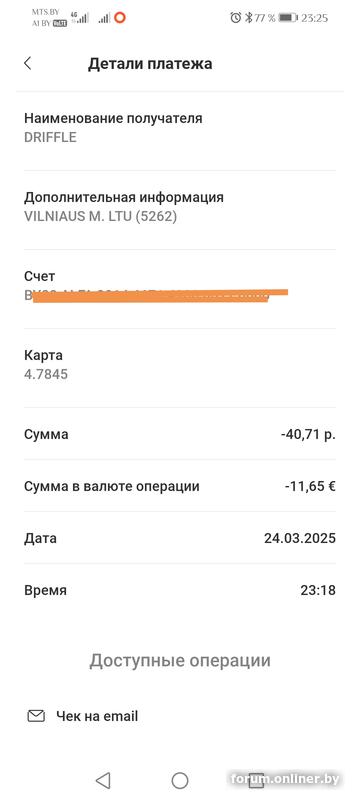Tap the Android recent apps square
The image size is (360, 800).
point(256,780)
